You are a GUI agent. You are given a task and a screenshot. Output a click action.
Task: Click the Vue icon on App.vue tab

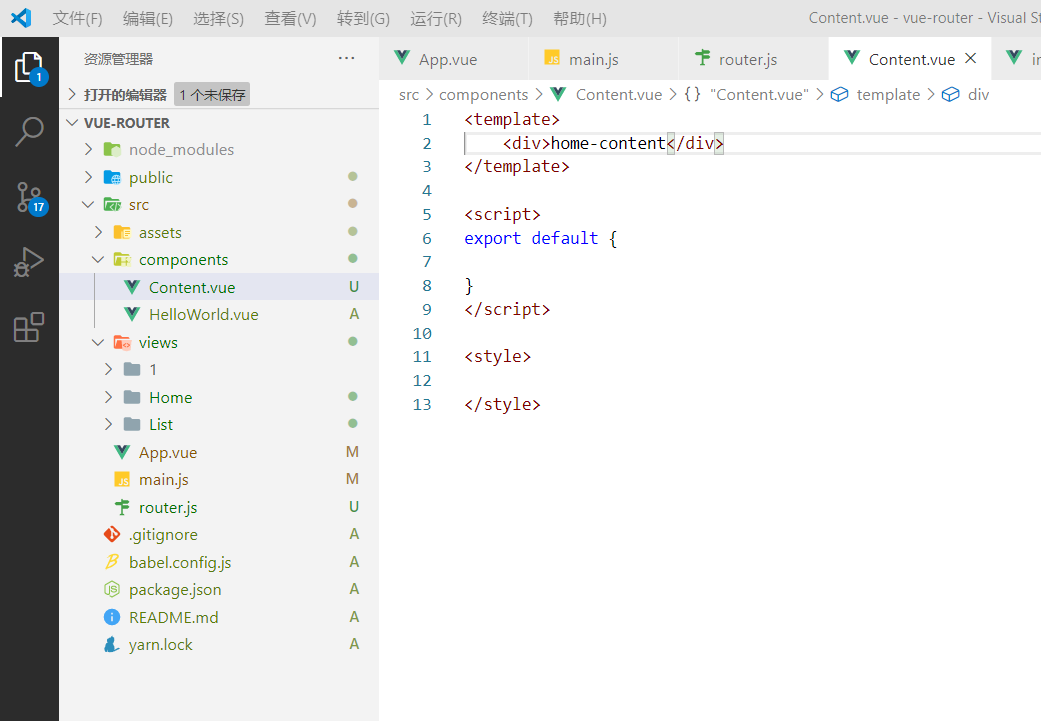[x=402, y=58]
